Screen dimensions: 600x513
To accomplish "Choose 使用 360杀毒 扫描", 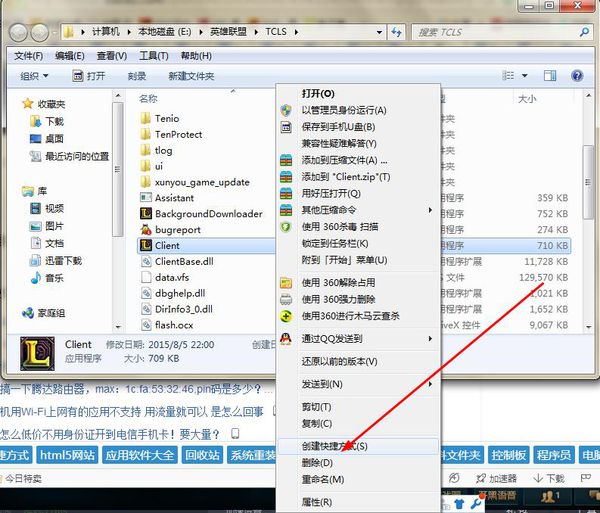I will click(358, 226).
